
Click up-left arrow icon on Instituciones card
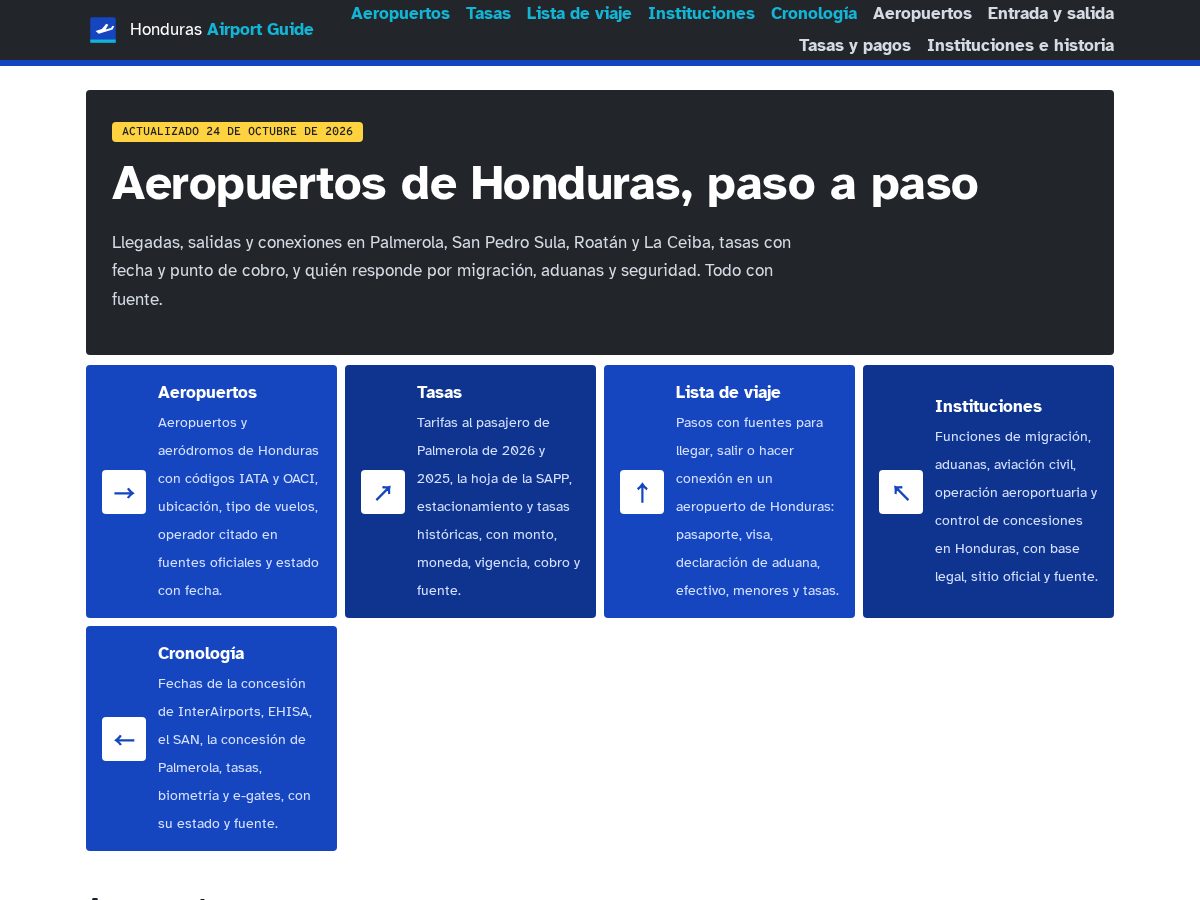point(901,492)
